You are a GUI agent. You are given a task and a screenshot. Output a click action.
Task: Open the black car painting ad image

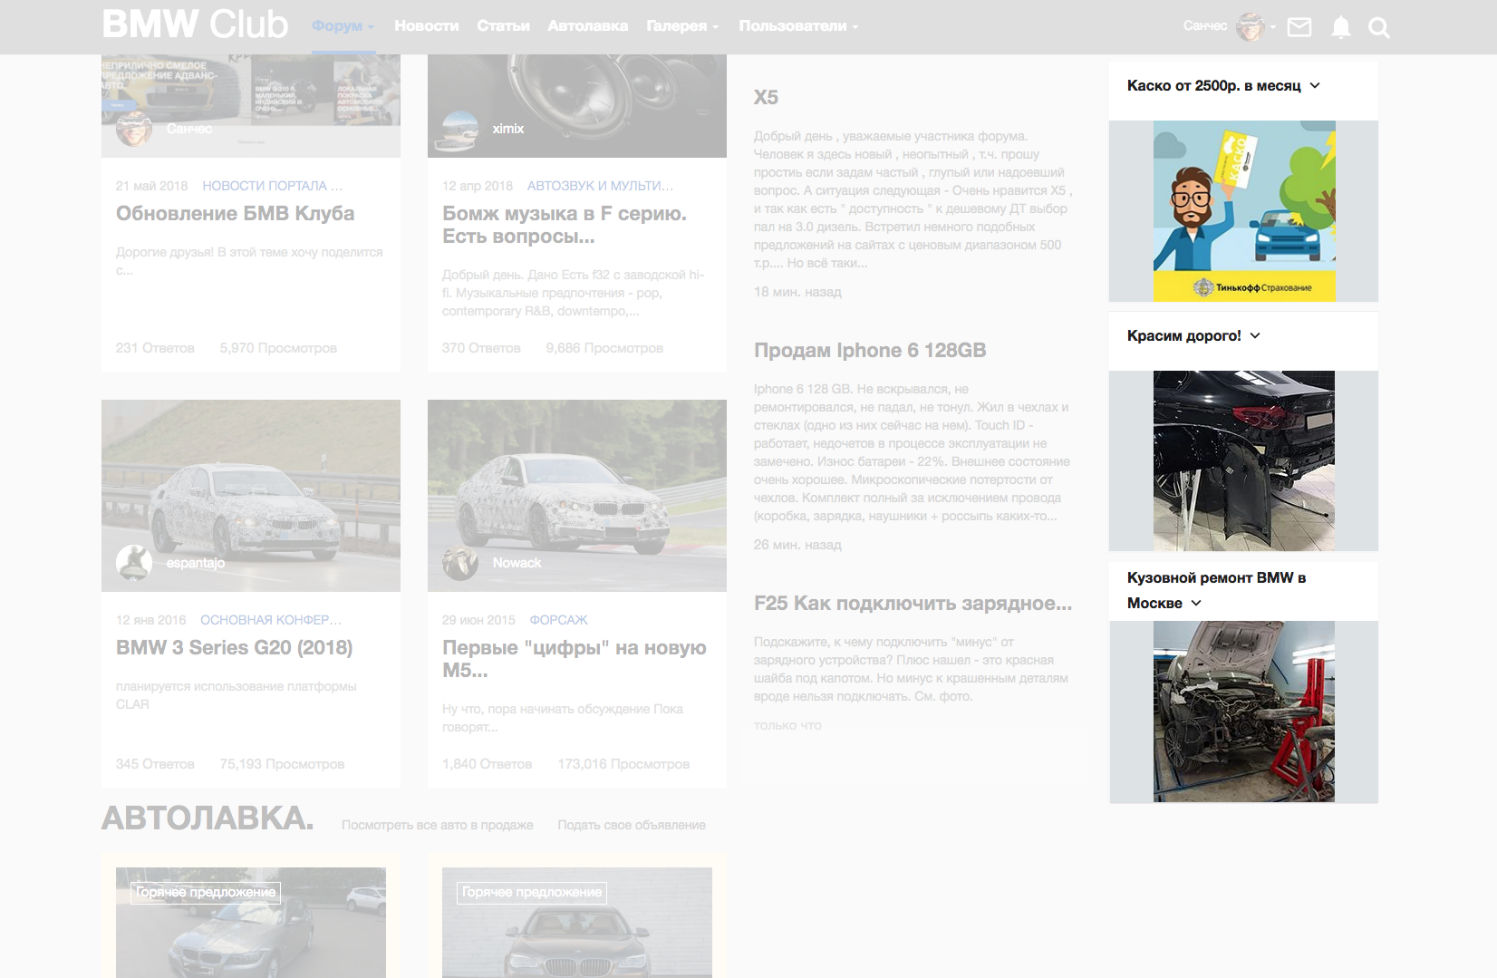pyautogui.click(x=1244, y=461)
